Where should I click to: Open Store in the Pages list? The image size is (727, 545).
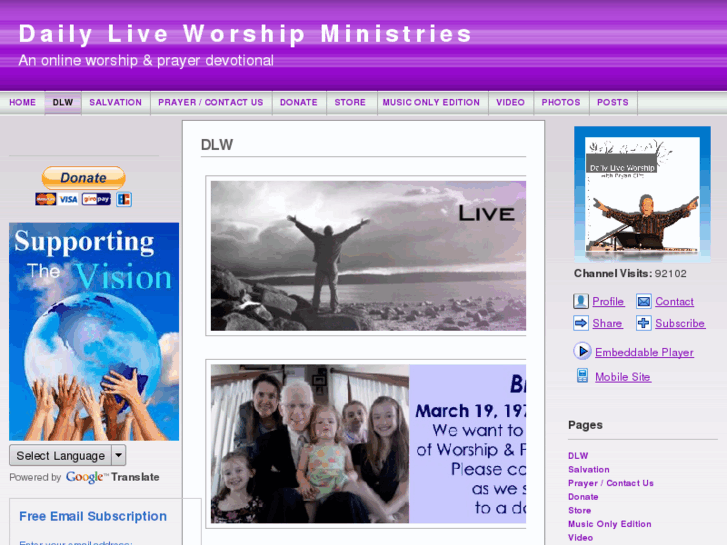click(x=580, y=510)
